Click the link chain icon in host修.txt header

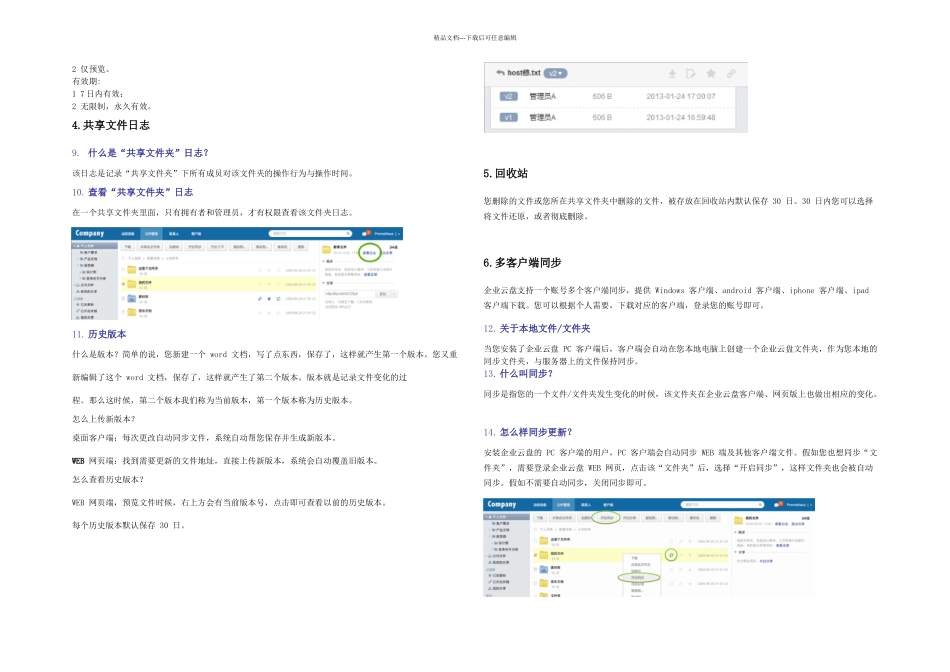click(x=731, y=73)
